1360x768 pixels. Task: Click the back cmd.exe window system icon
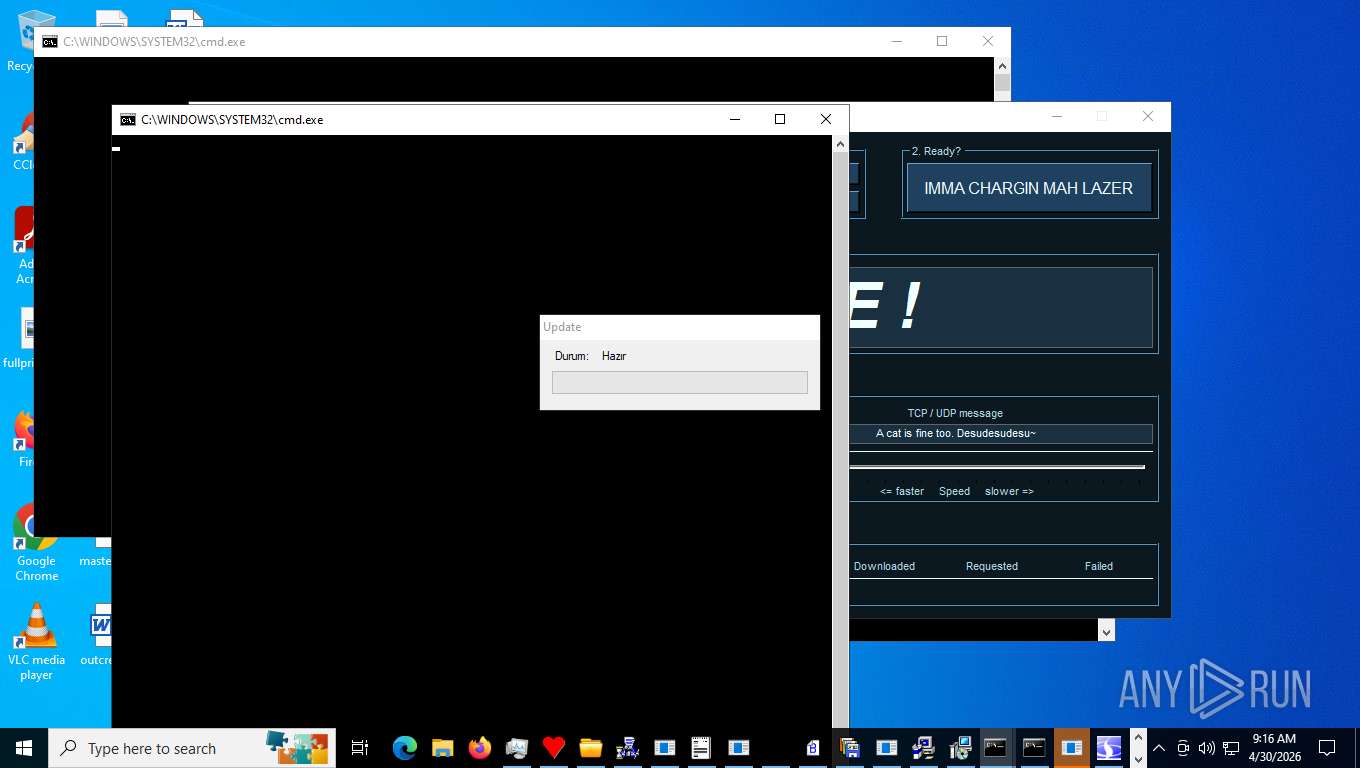tap(49, 42)
